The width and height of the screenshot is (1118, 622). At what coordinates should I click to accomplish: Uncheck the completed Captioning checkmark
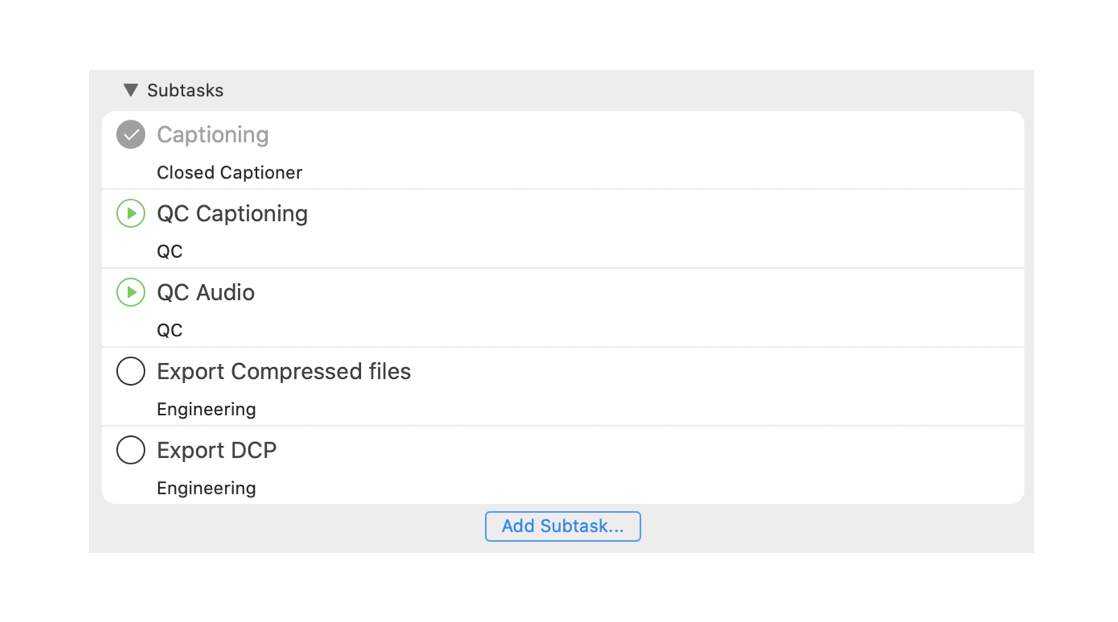pyautogui.click(x=130, y=134)
